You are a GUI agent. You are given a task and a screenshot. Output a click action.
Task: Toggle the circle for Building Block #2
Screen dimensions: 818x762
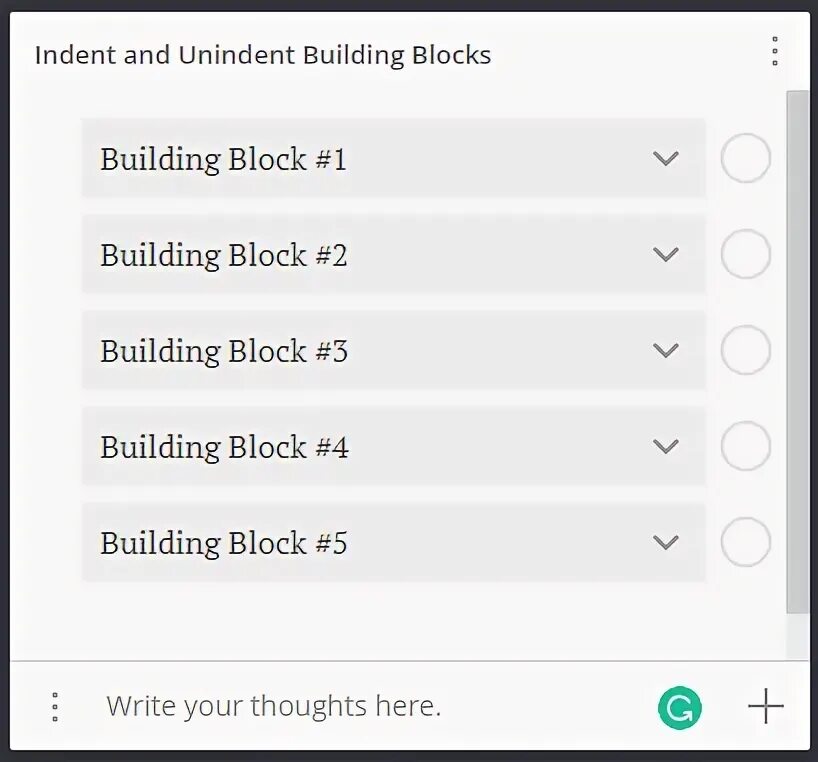click(x=745, y=255)
